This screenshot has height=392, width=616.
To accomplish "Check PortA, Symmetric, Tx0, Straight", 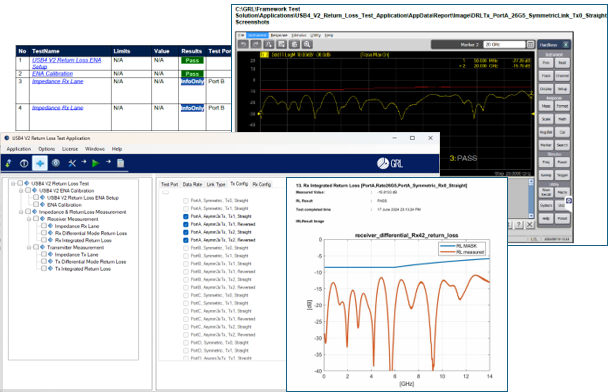I will 186,201.
